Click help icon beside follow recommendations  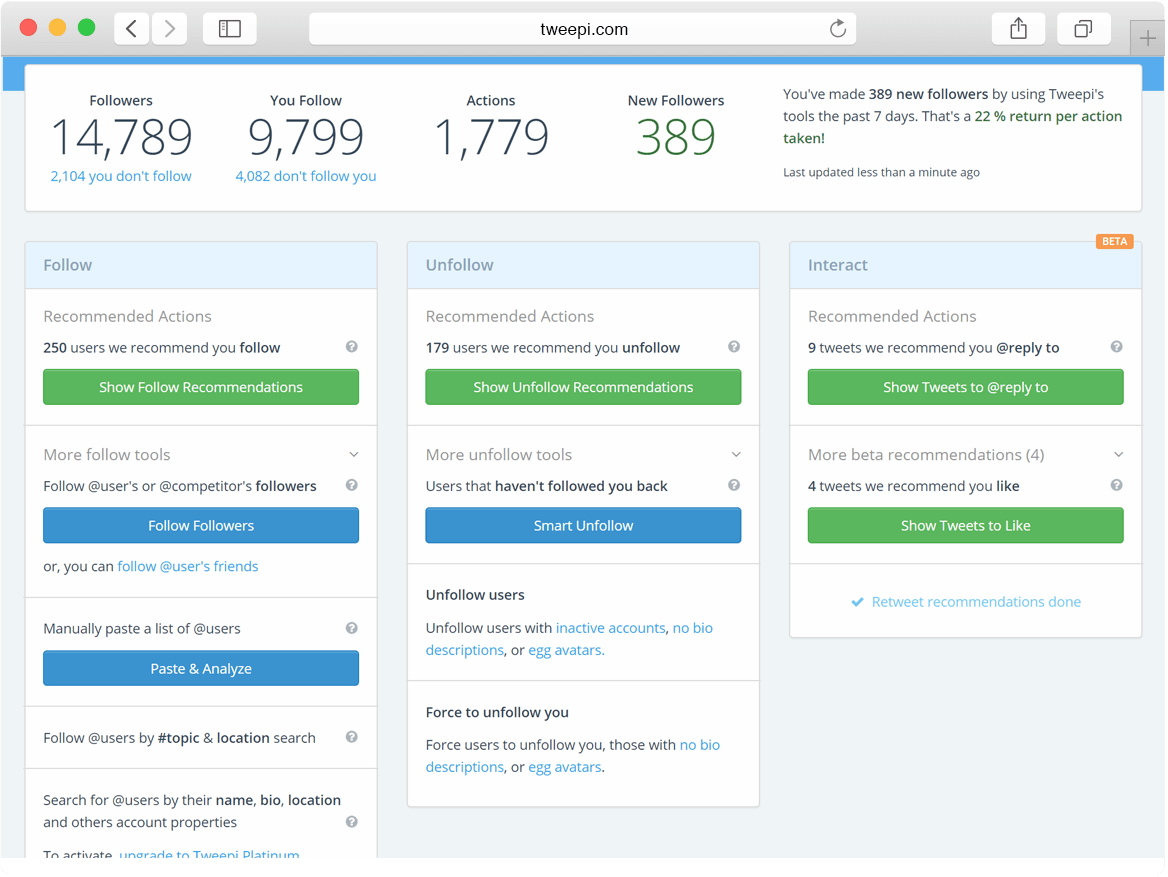pos(352,347)
